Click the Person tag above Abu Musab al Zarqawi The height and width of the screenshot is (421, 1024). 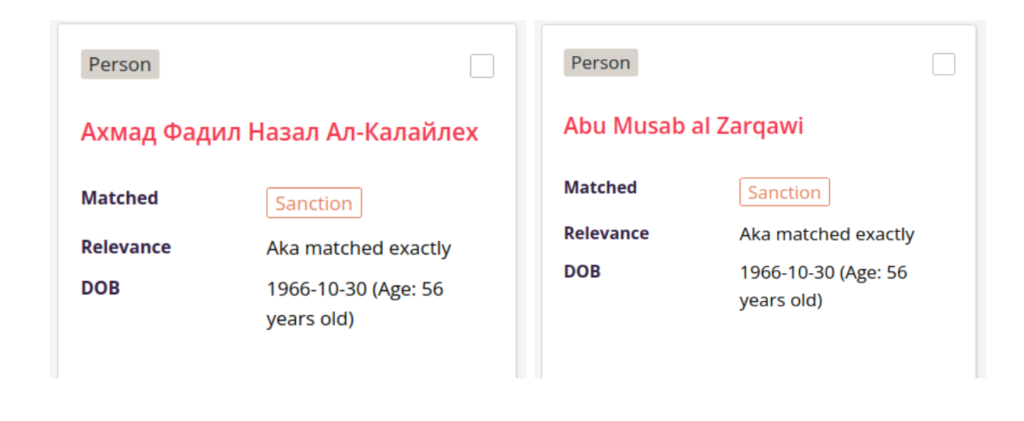click(x=601, y=63)
